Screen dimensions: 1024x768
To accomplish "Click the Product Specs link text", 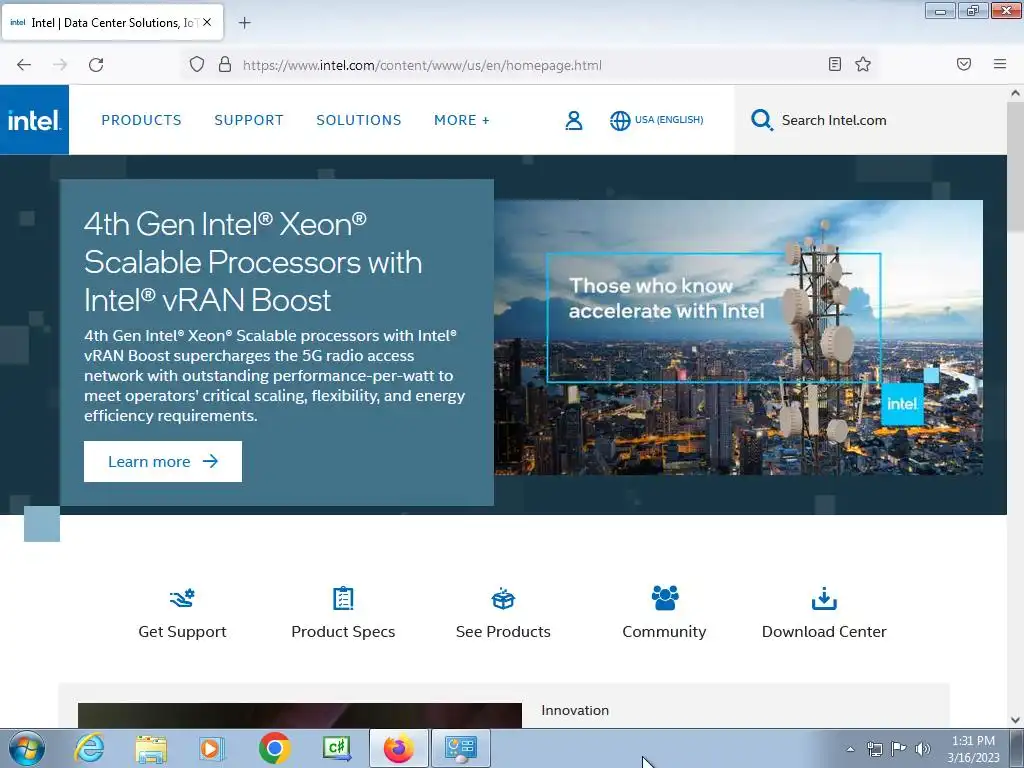I will pyautogui.click(x=343, y=632).
